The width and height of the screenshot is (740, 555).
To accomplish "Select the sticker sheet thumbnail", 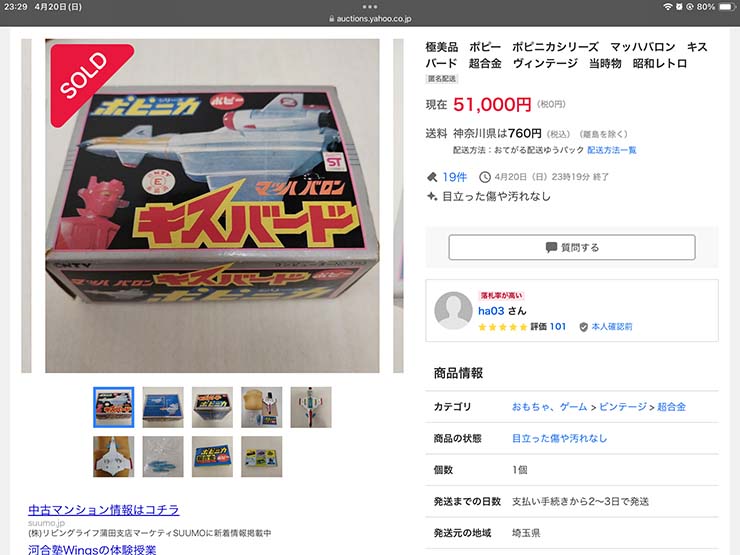I will tap(261, 456).
